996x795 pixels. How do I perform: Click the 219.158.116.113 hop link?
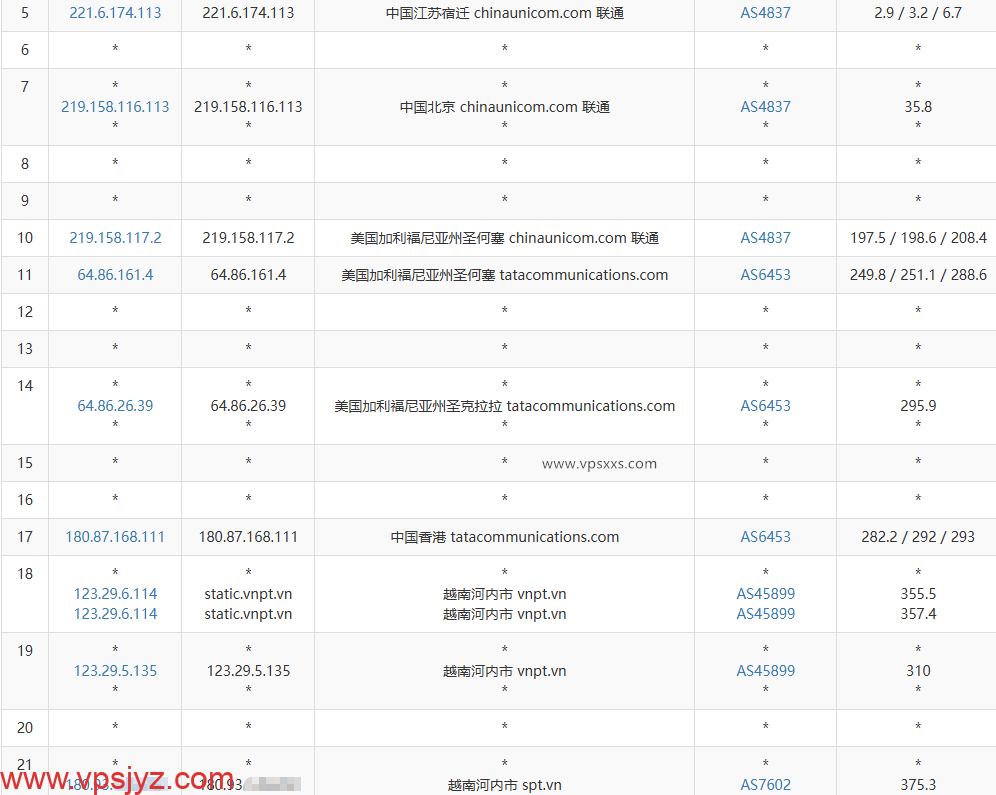[x=114, y=107]
